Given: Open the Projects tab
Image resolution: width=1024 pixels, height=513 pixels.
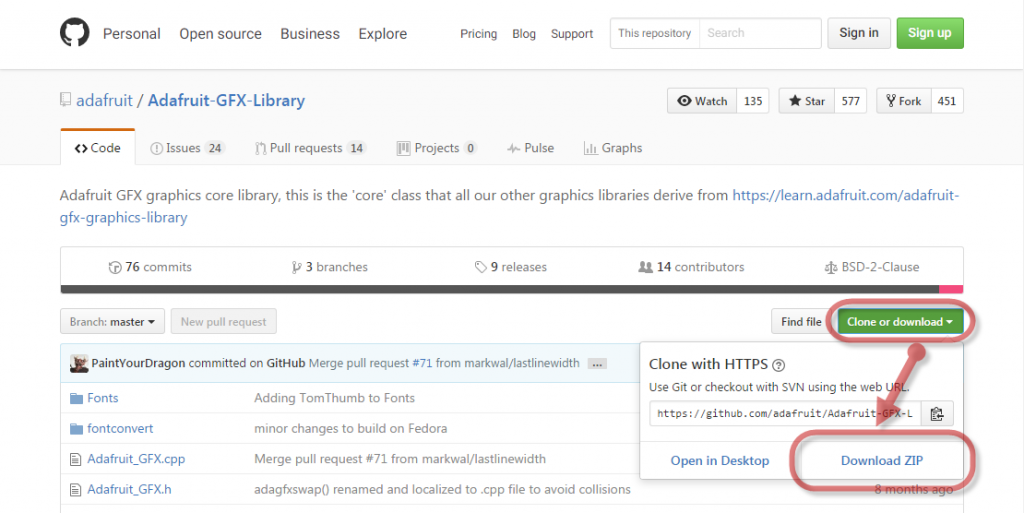Looking at the screenshot, I should click(437, 148).
